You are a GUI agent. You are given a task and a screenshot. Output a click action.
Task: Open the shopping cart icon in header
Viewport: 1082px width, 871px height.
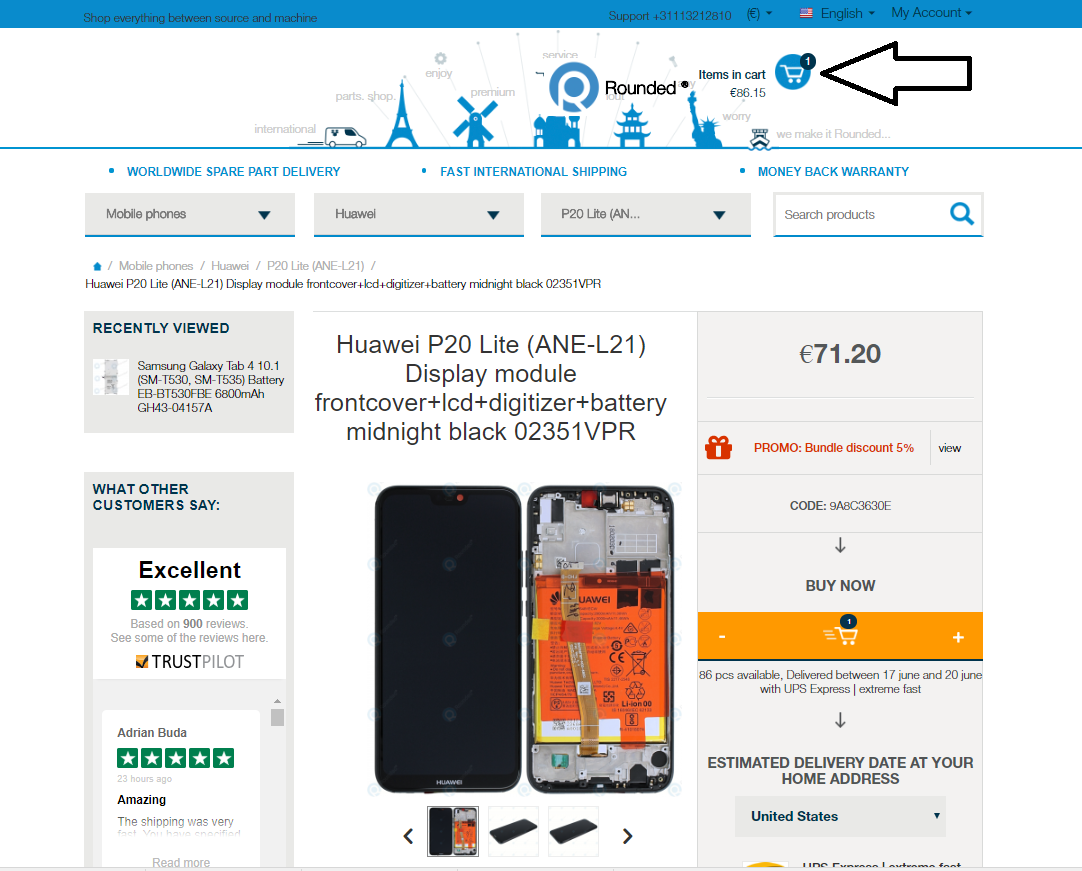tap(793, 72)
